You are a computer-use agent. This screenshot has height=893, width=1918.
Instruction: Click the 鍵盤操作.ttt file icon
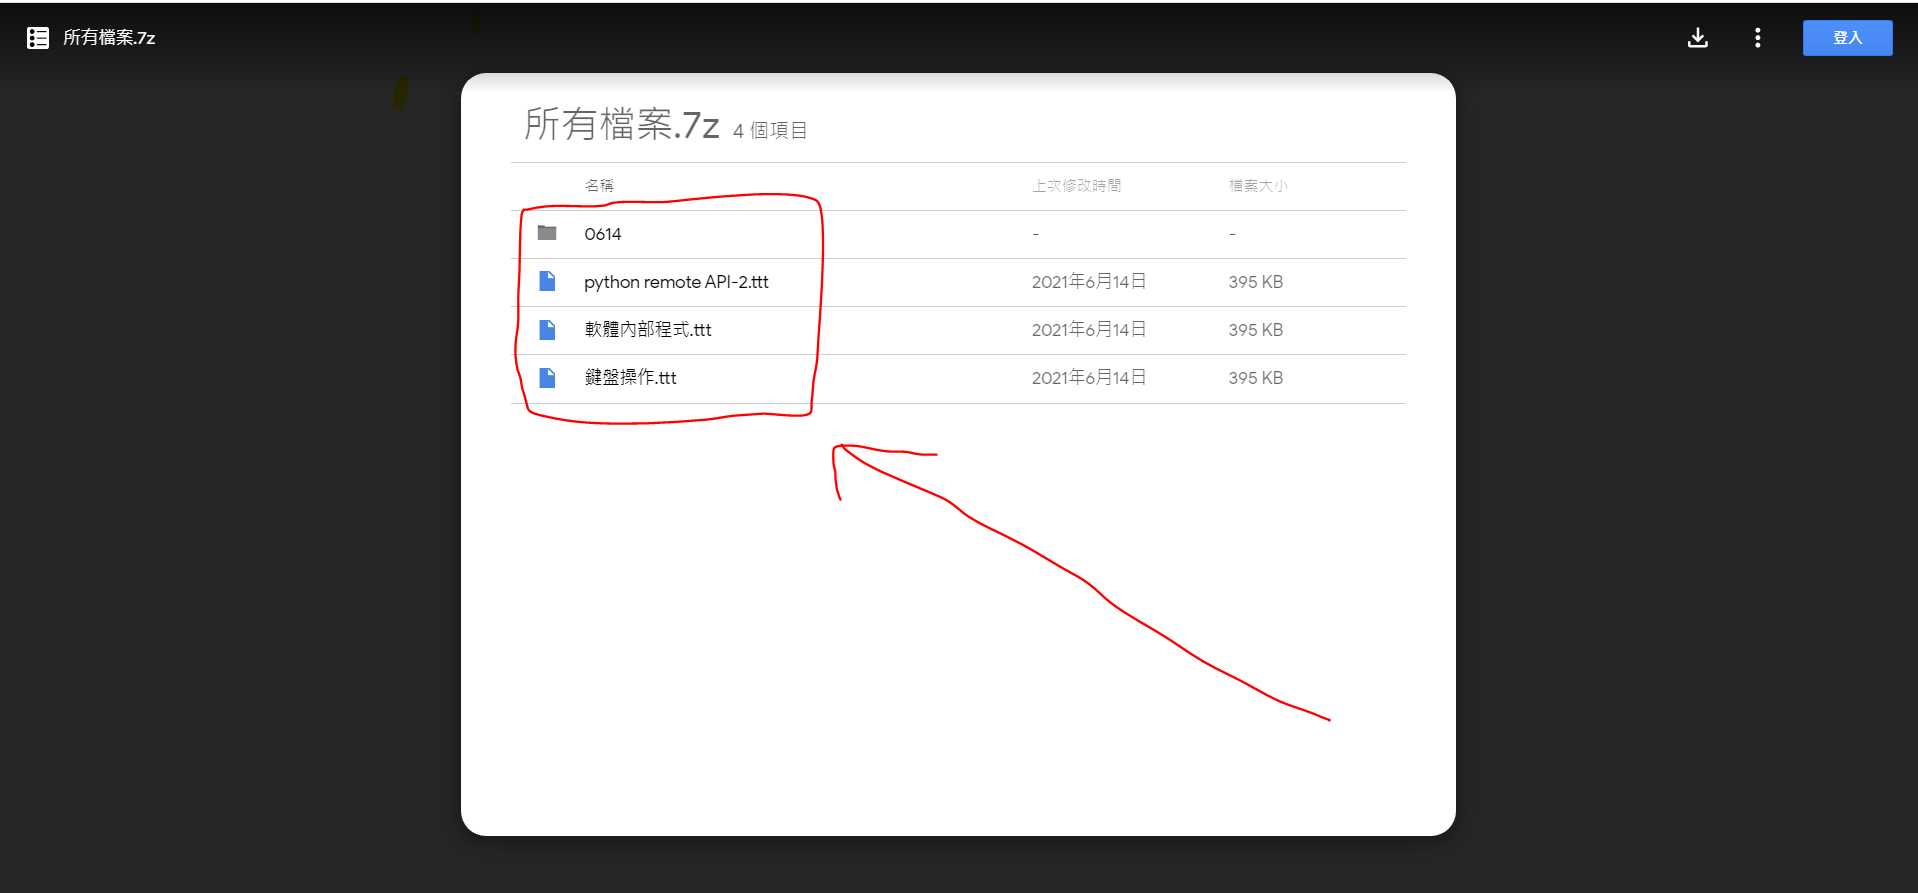click(x=547, y=377)
